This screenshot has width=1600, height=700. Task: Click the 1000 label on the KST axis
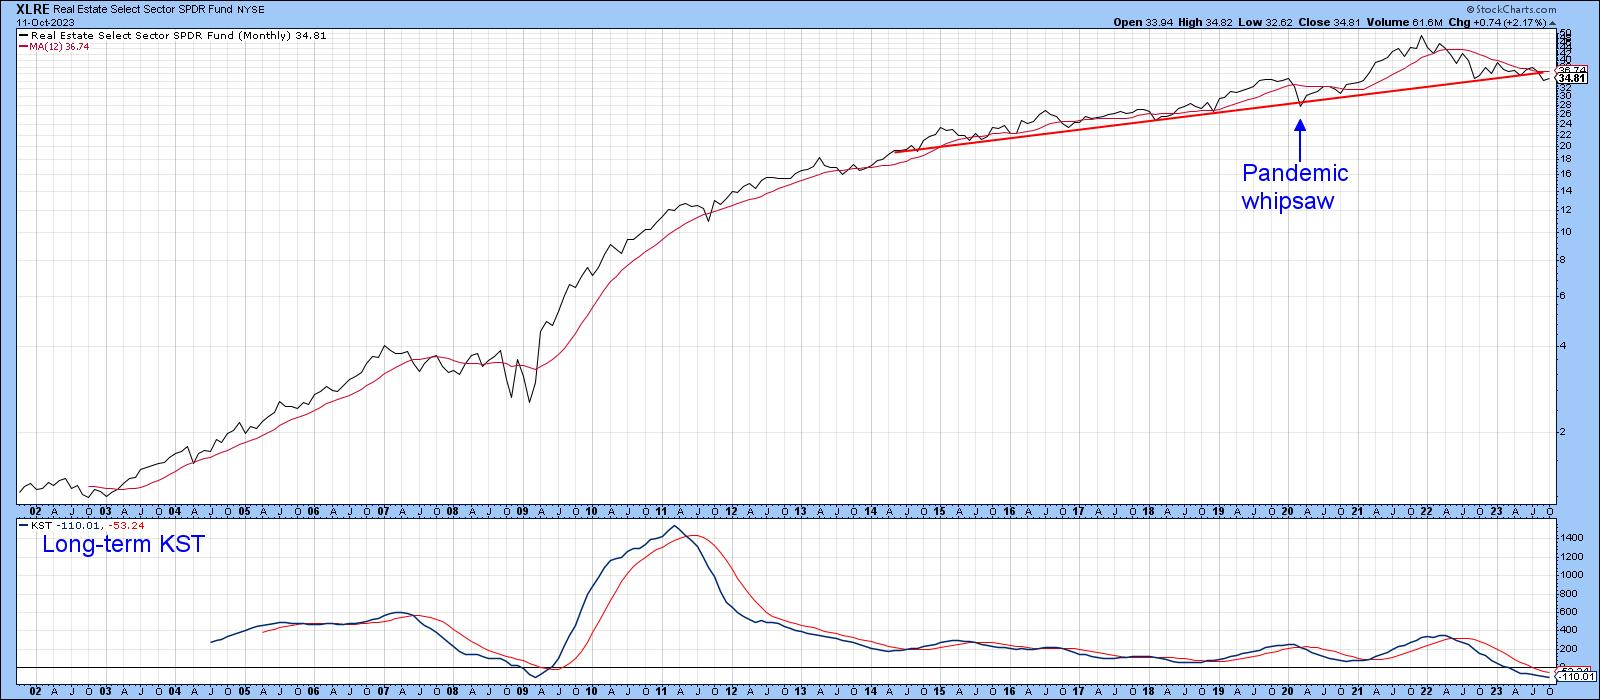[1572, 575]
